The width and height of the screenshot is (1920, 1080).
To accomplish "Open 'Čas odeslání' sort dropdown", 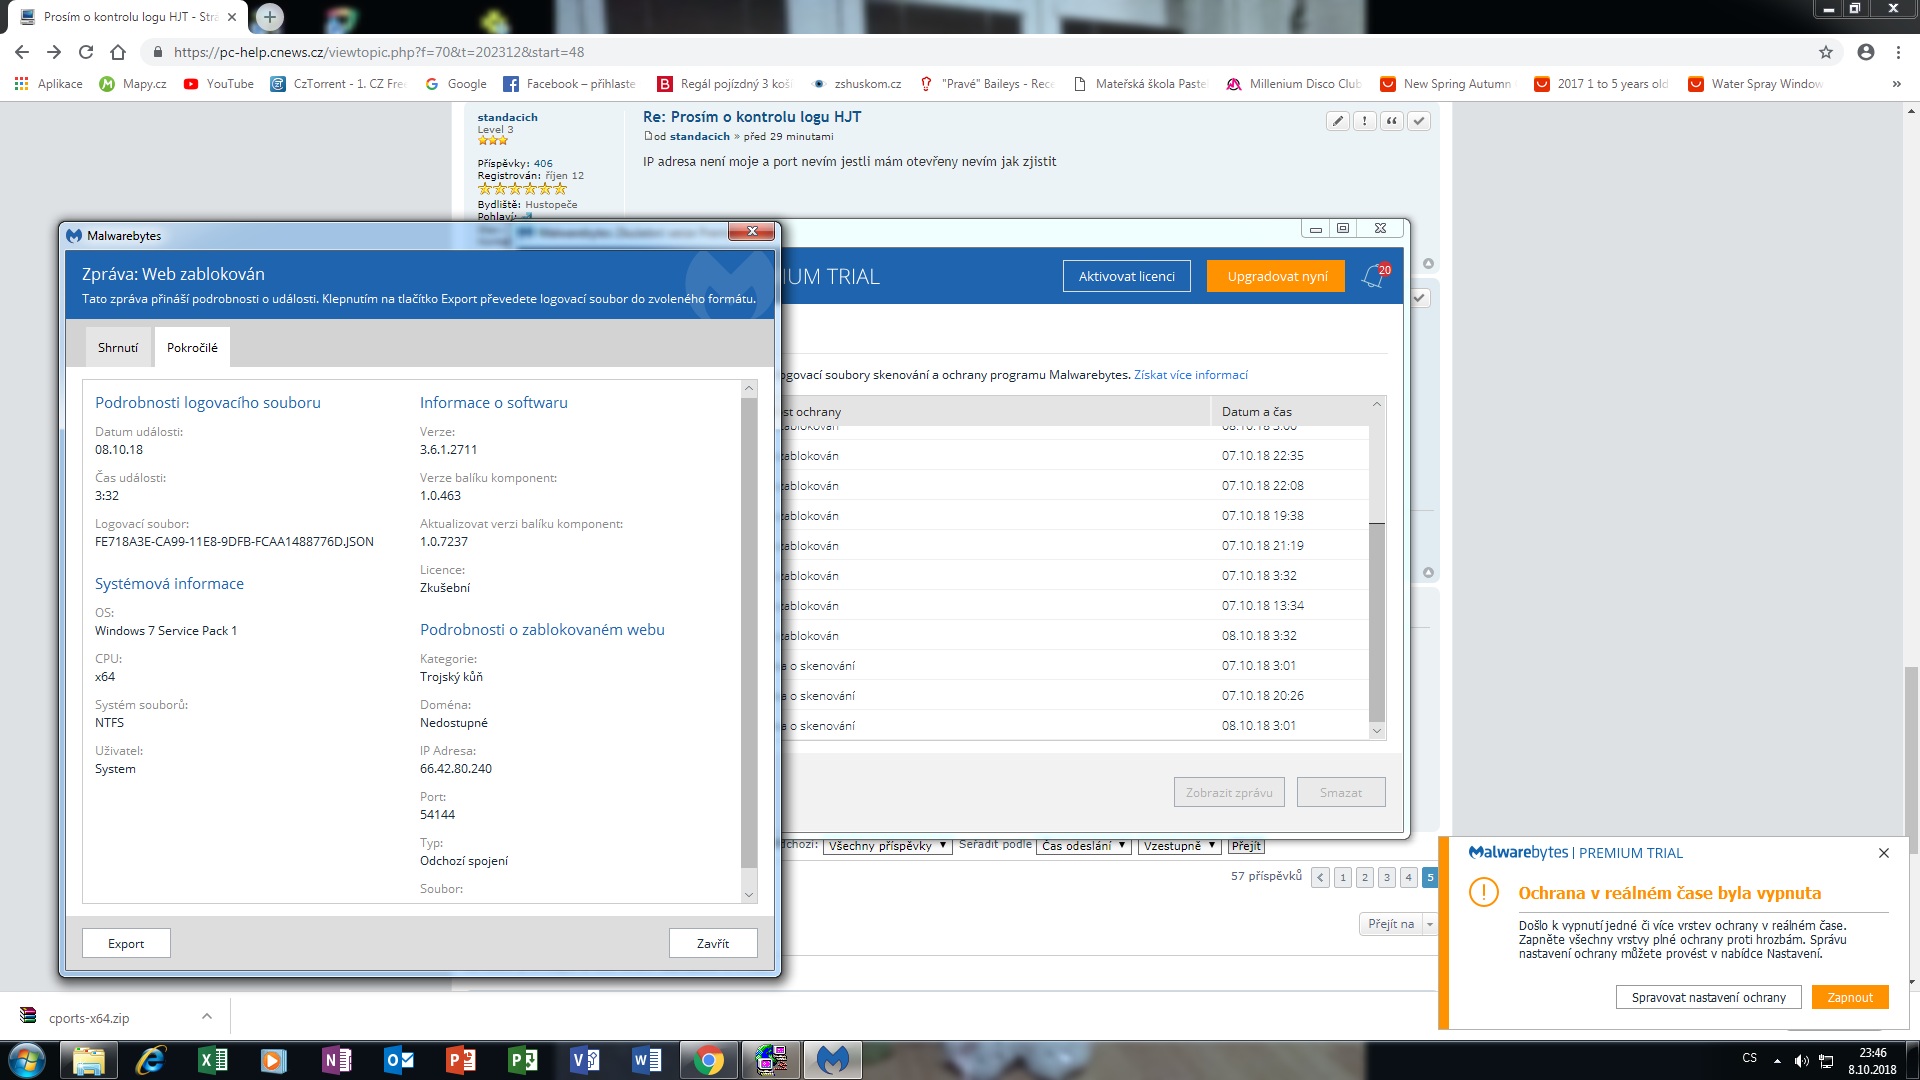I will [1083, 846].
